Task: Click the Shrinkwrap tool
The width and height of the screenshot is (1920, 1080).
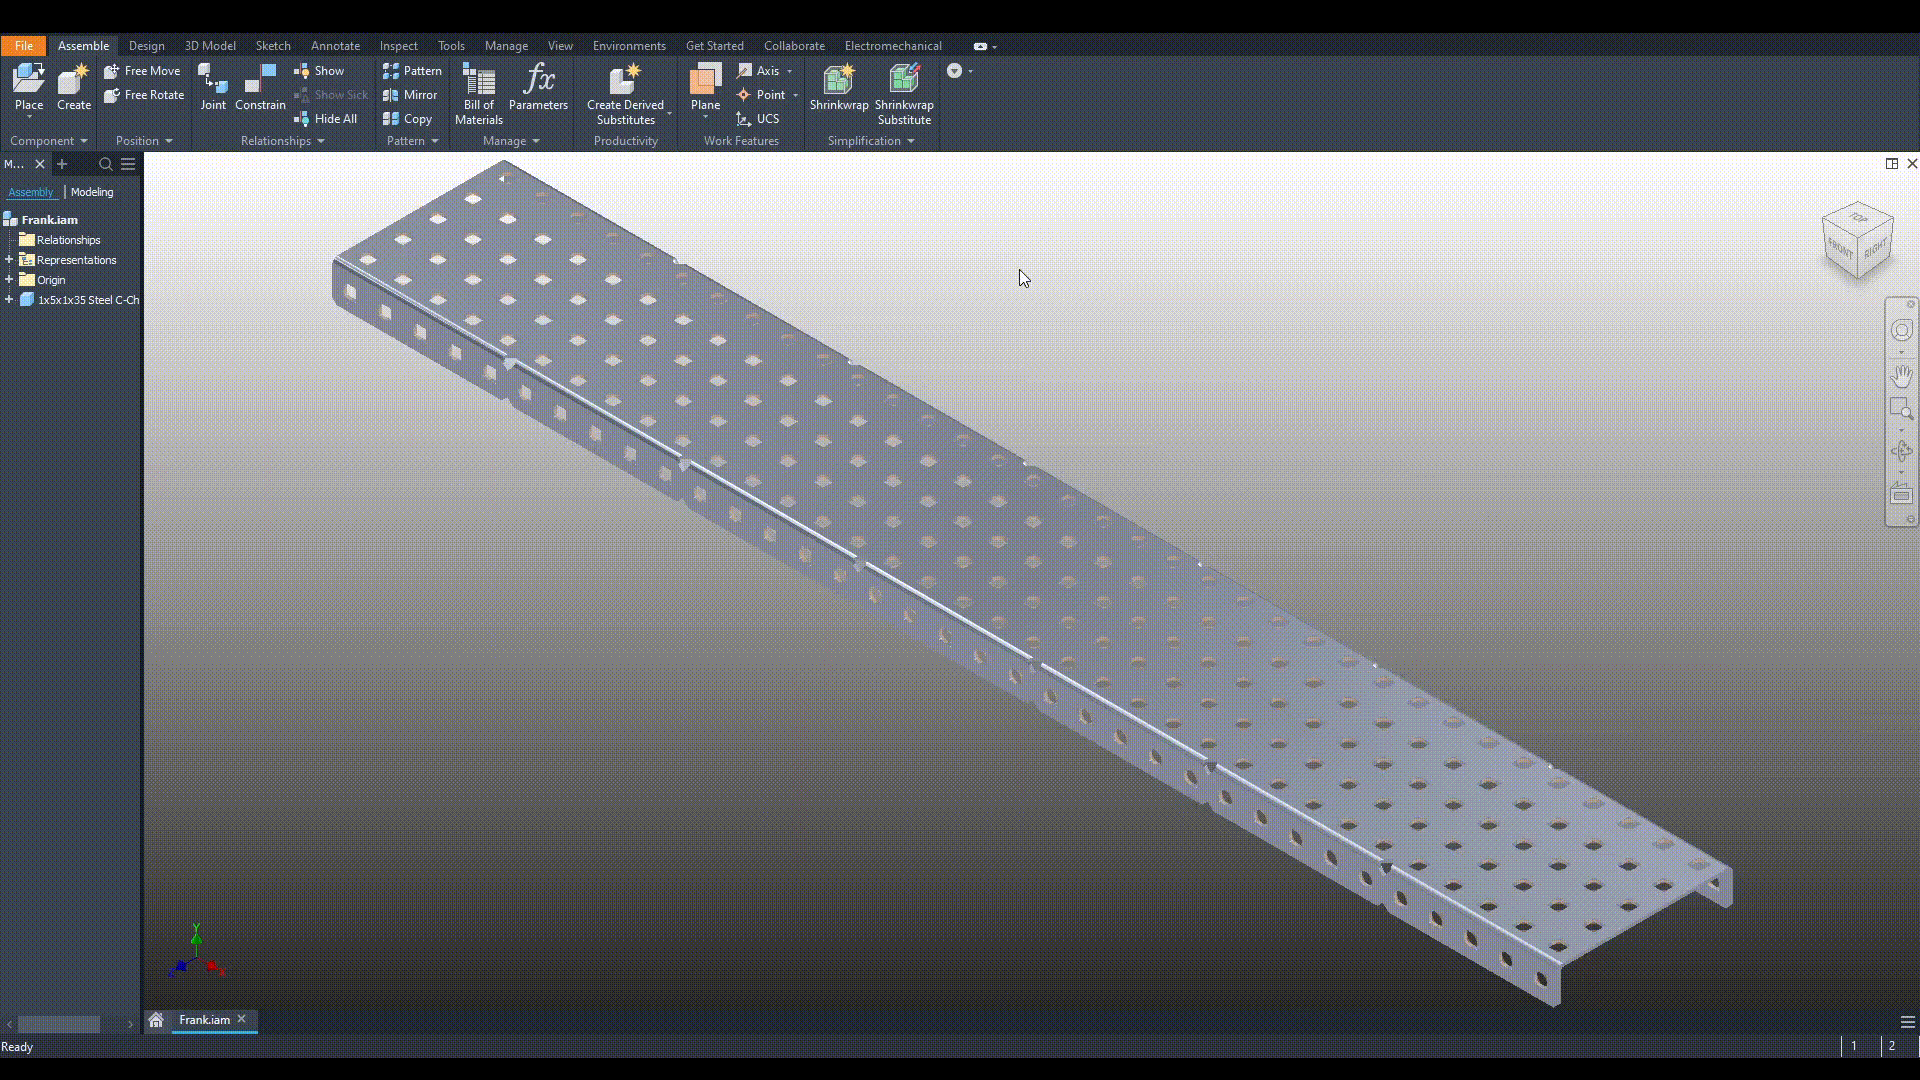Action: pyautogui.click(x=839, y=87)
